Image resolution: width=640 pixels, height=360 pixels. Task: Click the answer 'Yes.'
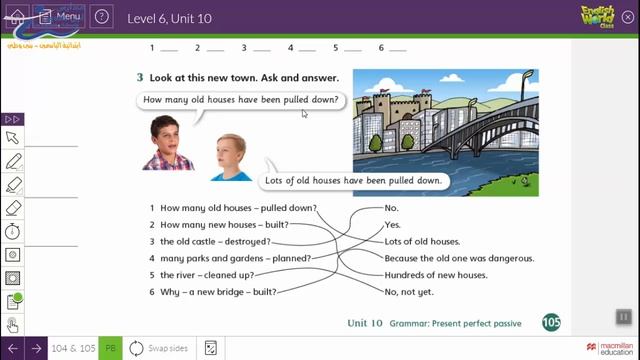click(x=393, y=225)
